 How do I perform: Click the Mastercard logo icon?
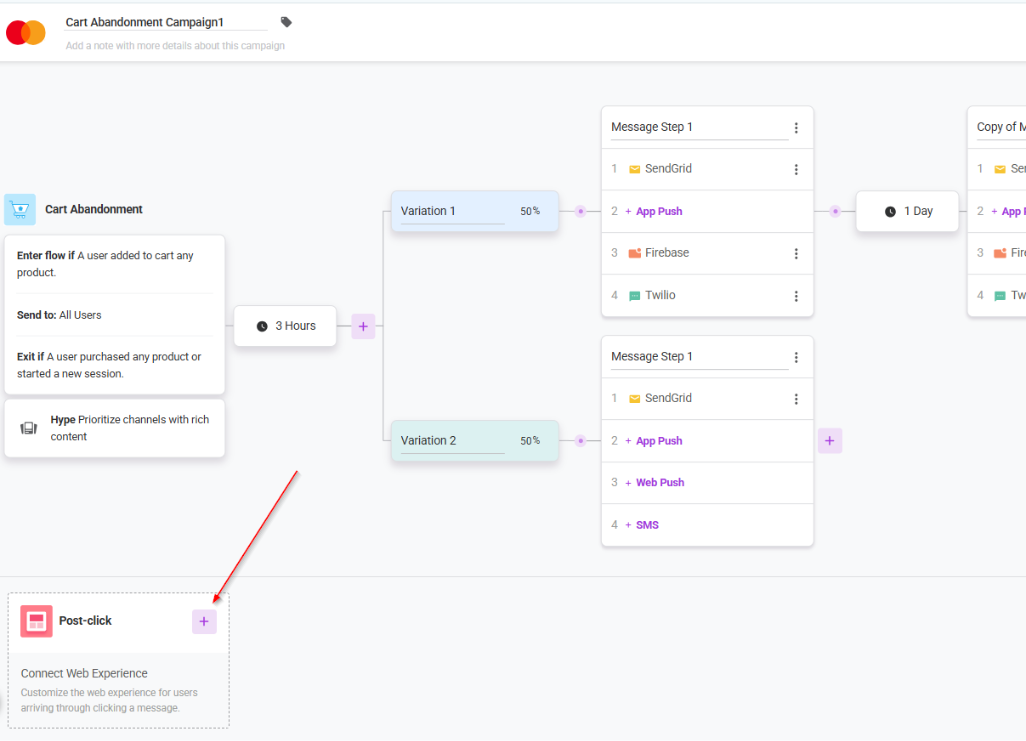26,32
